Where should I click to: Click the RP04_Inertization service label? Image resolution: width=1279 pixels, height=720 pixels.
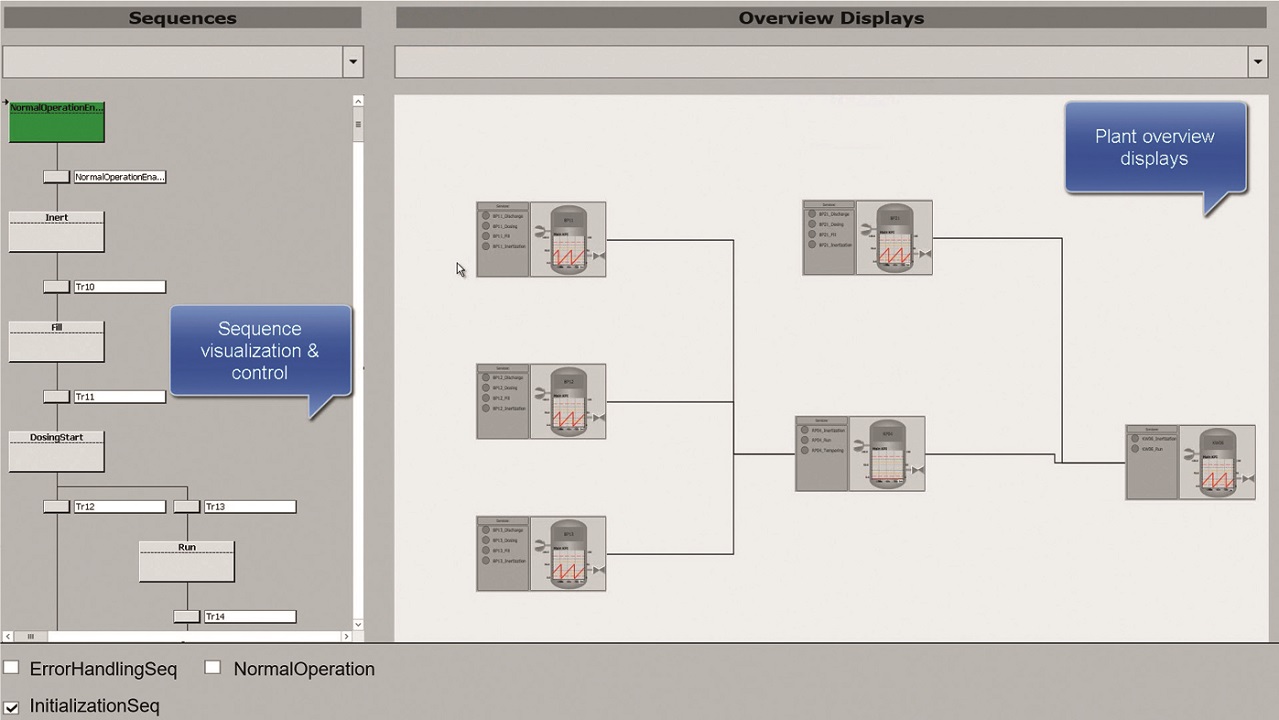tap(829, 430)
